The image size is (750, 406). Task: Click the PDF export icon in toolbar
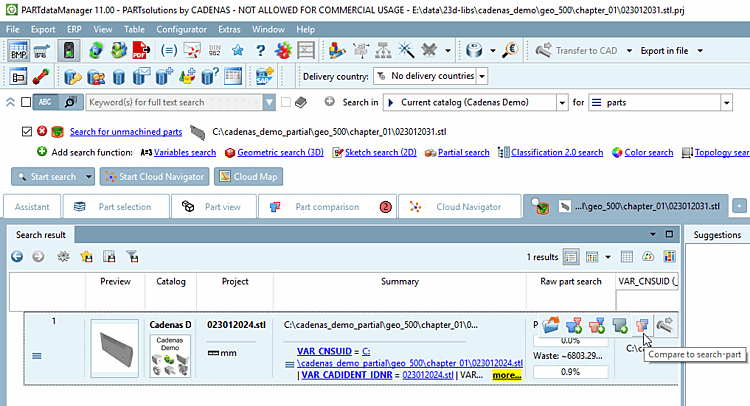coord(142,50)
